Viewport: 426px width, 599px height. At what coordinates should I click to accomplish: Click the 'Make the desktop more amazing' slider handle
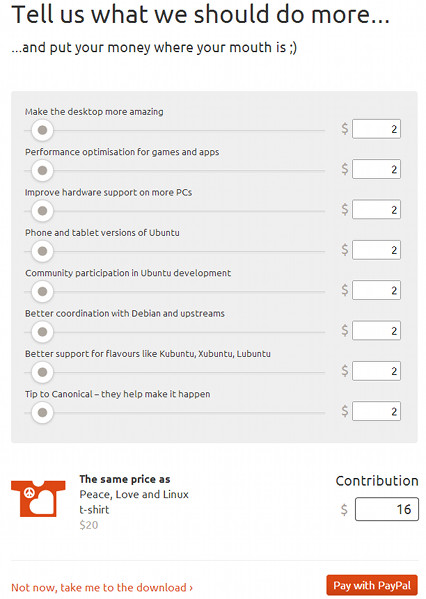click(x=42, y=130)
